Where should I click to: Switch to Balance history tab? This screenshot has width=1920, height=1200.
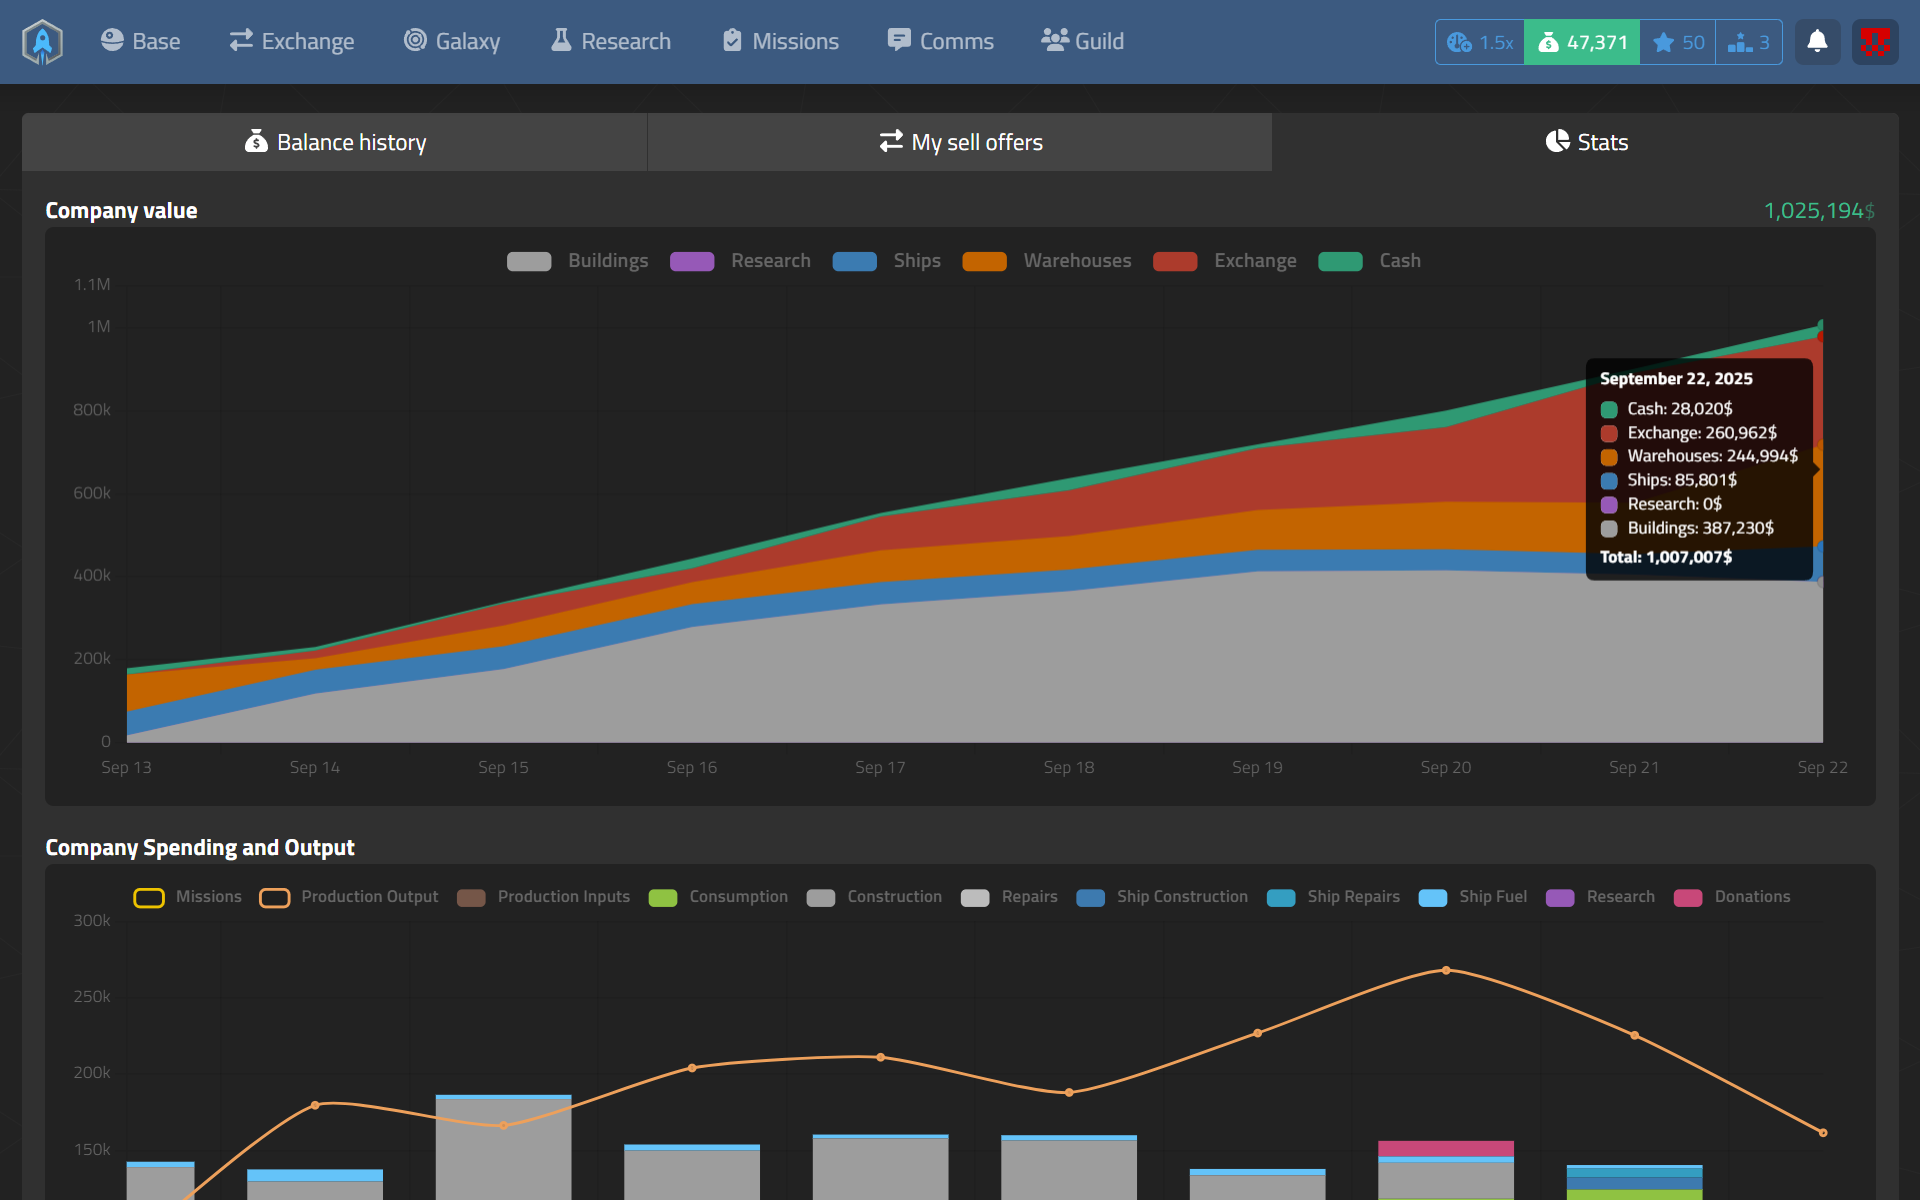pyautogui.click(x=335, y=142)
